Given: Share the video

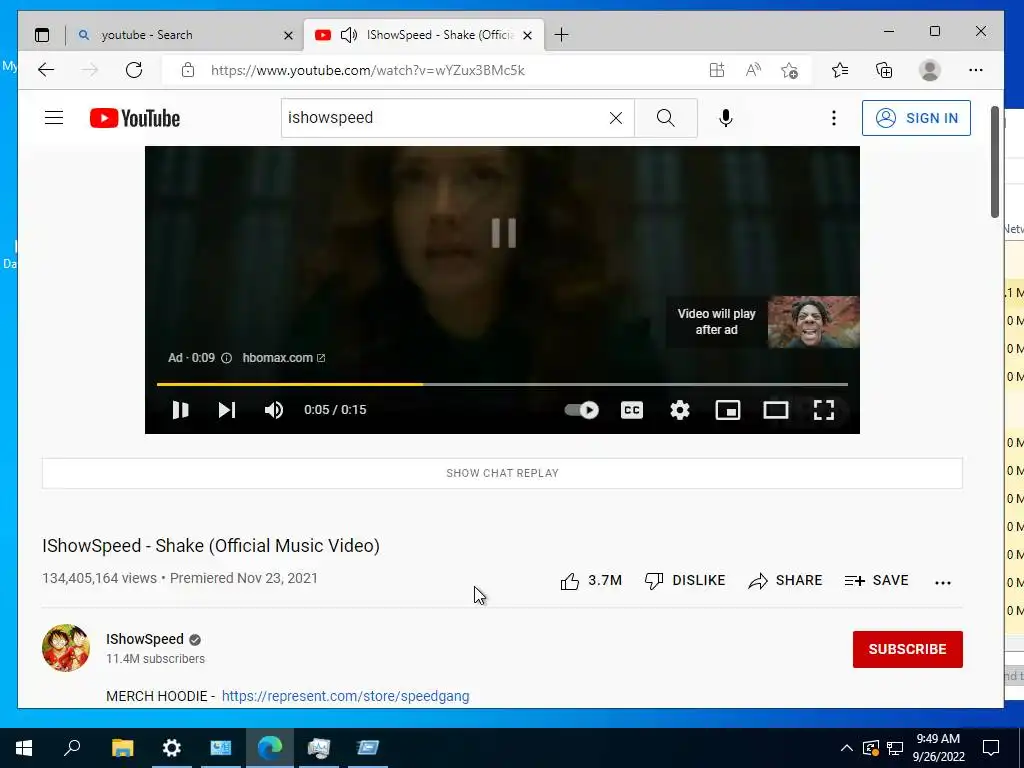Looking at the screenshot, I should (785, 581).
